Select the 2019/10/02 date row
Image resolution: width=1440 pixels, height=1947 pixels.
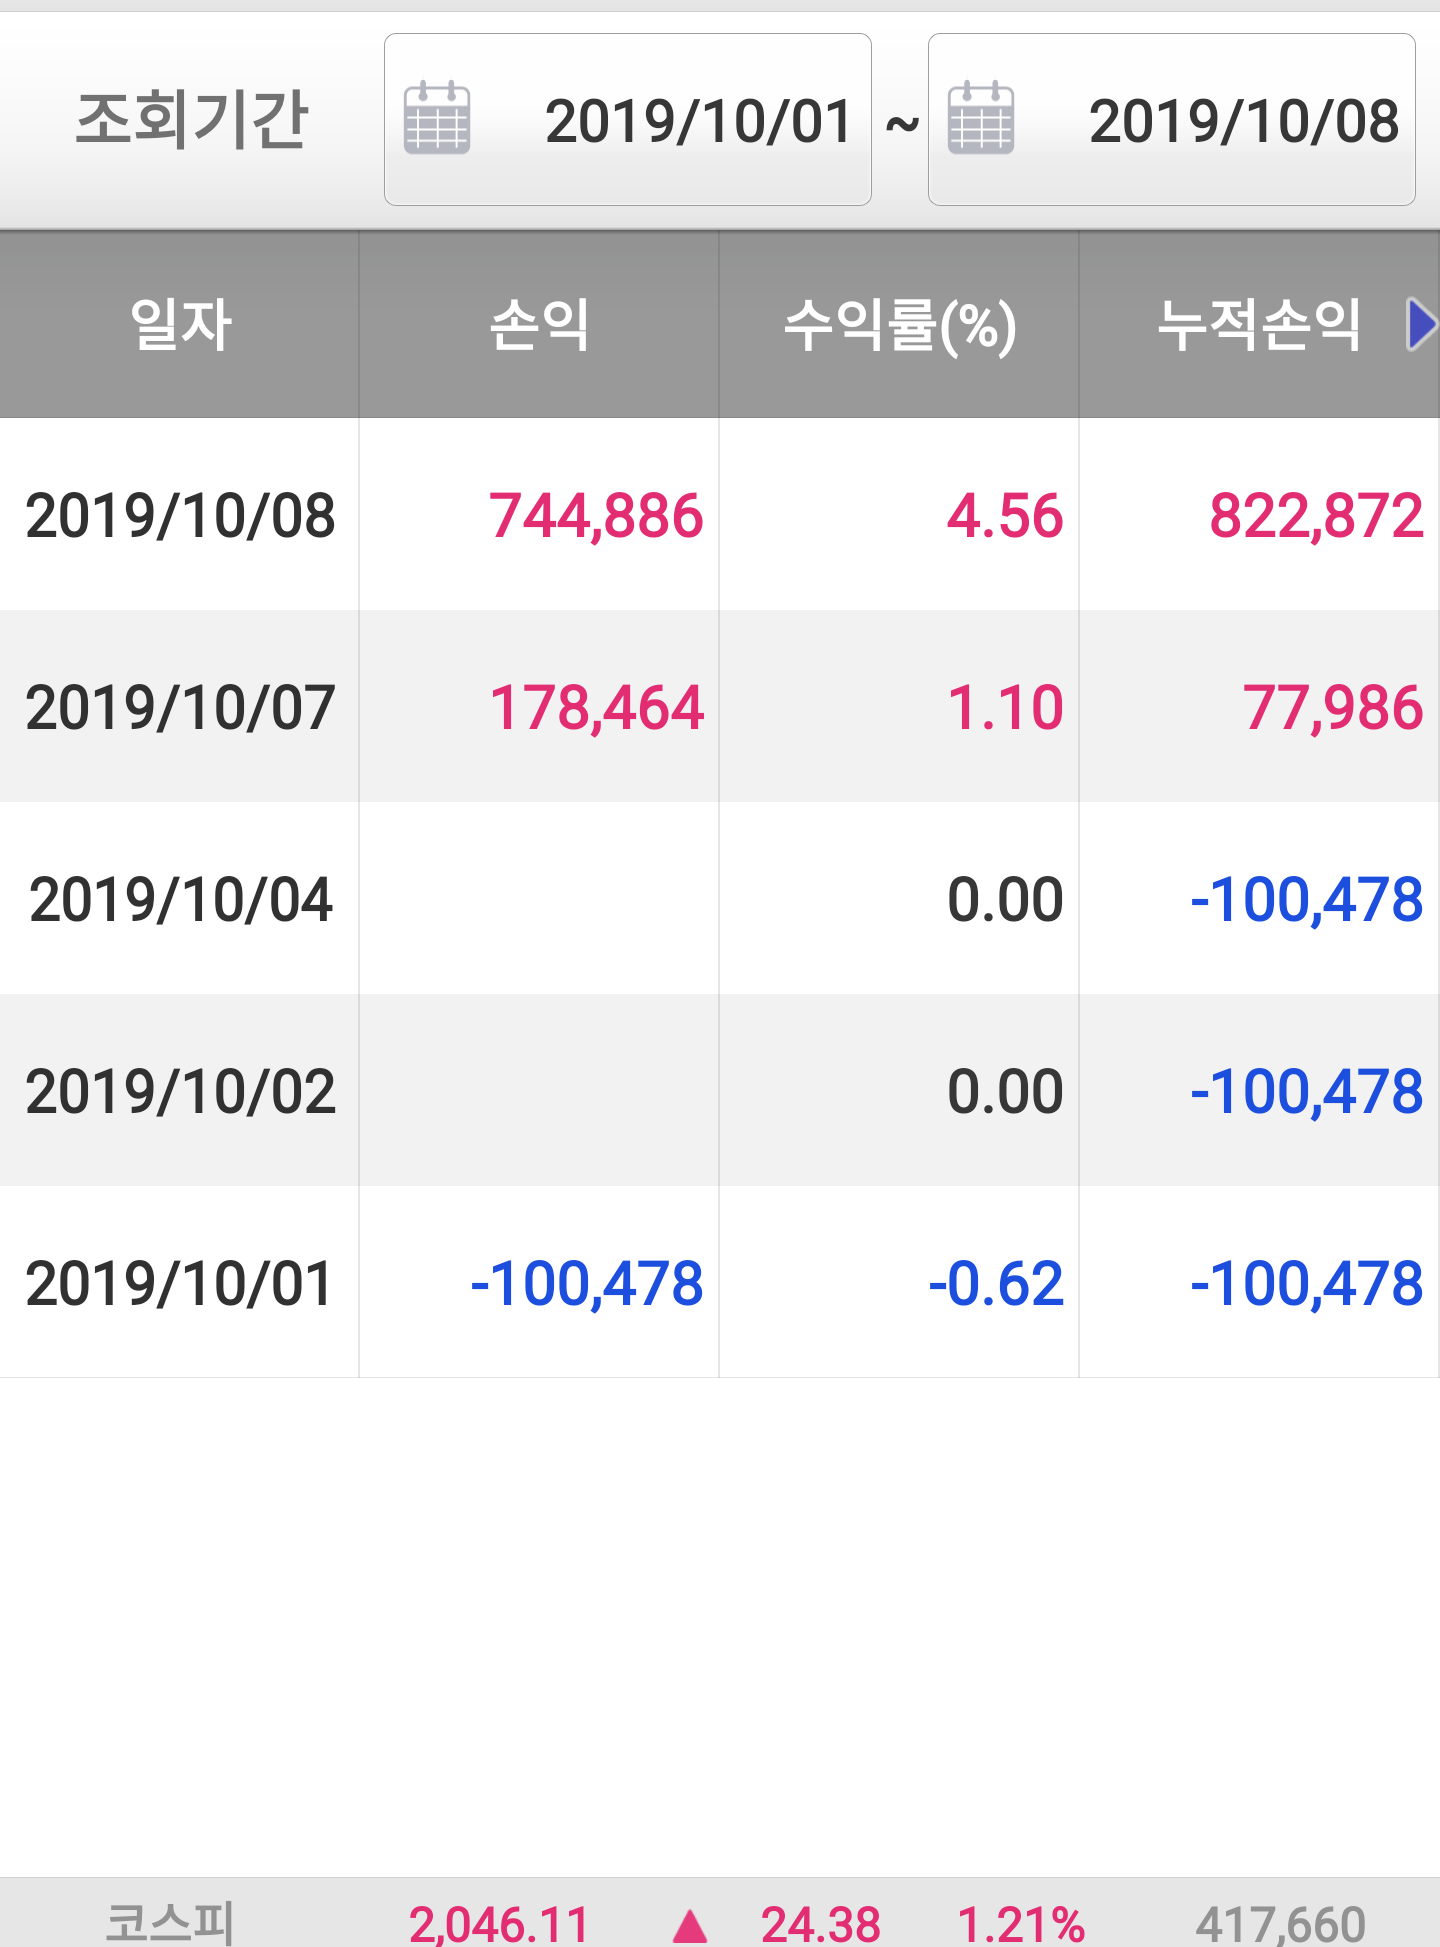(x=180, y=1091)
